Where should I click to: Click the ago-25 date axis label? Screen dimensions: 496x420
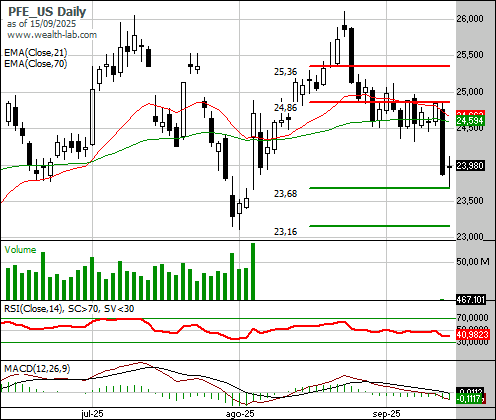pos(240,414)
